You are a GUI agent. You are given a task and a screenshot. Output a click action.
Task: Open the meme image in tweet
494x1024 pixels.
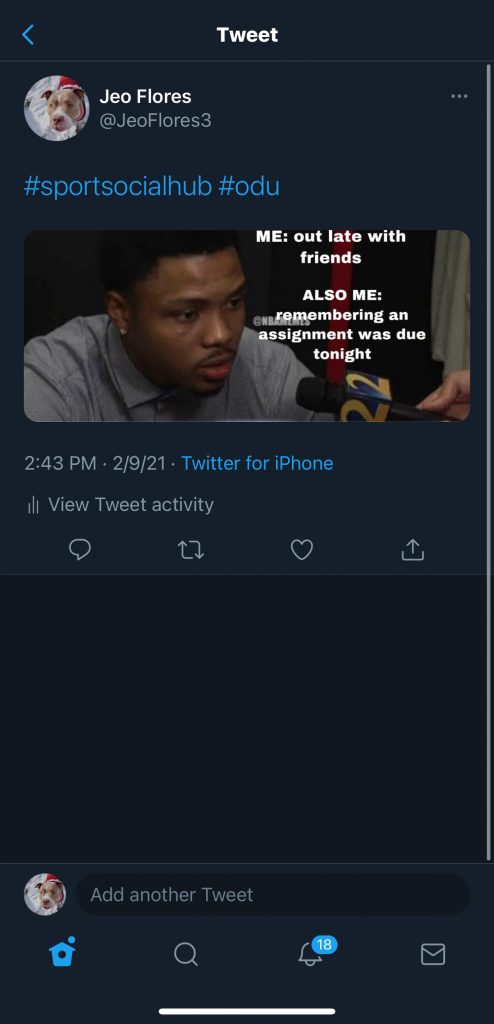(247, 325)
